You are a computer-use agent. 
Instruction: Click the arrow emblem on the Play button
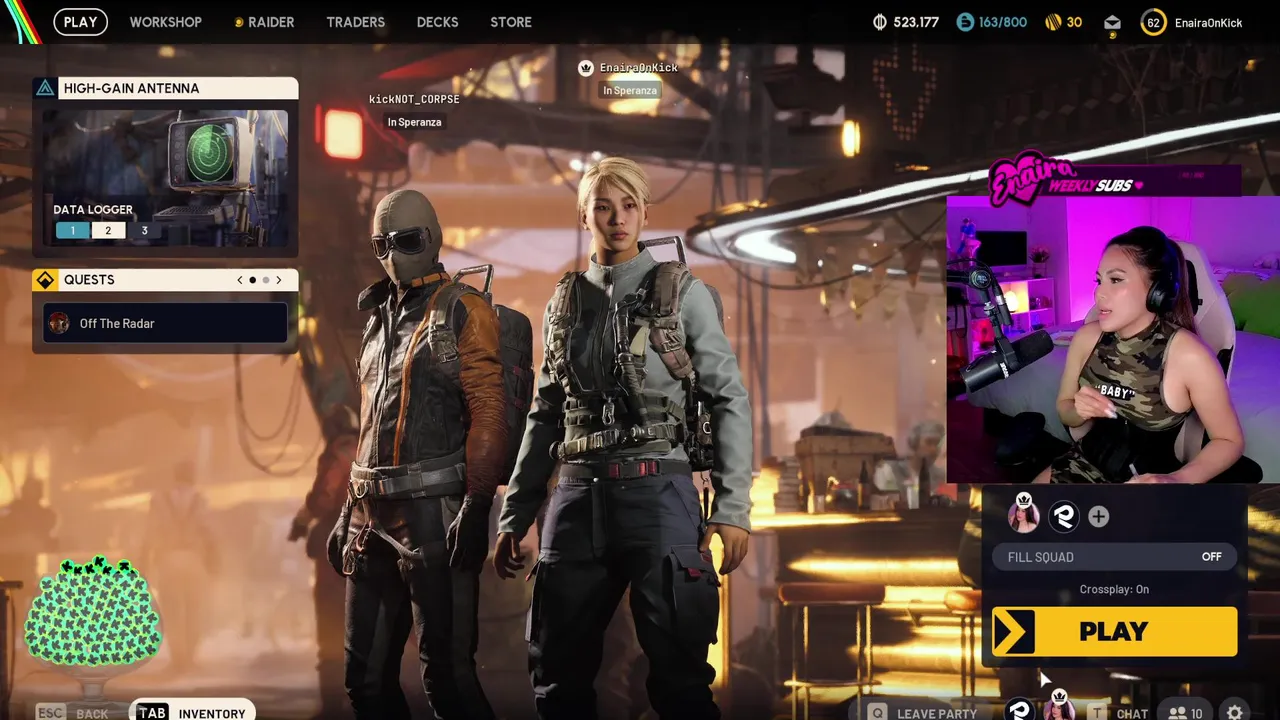coord(1013,633)
